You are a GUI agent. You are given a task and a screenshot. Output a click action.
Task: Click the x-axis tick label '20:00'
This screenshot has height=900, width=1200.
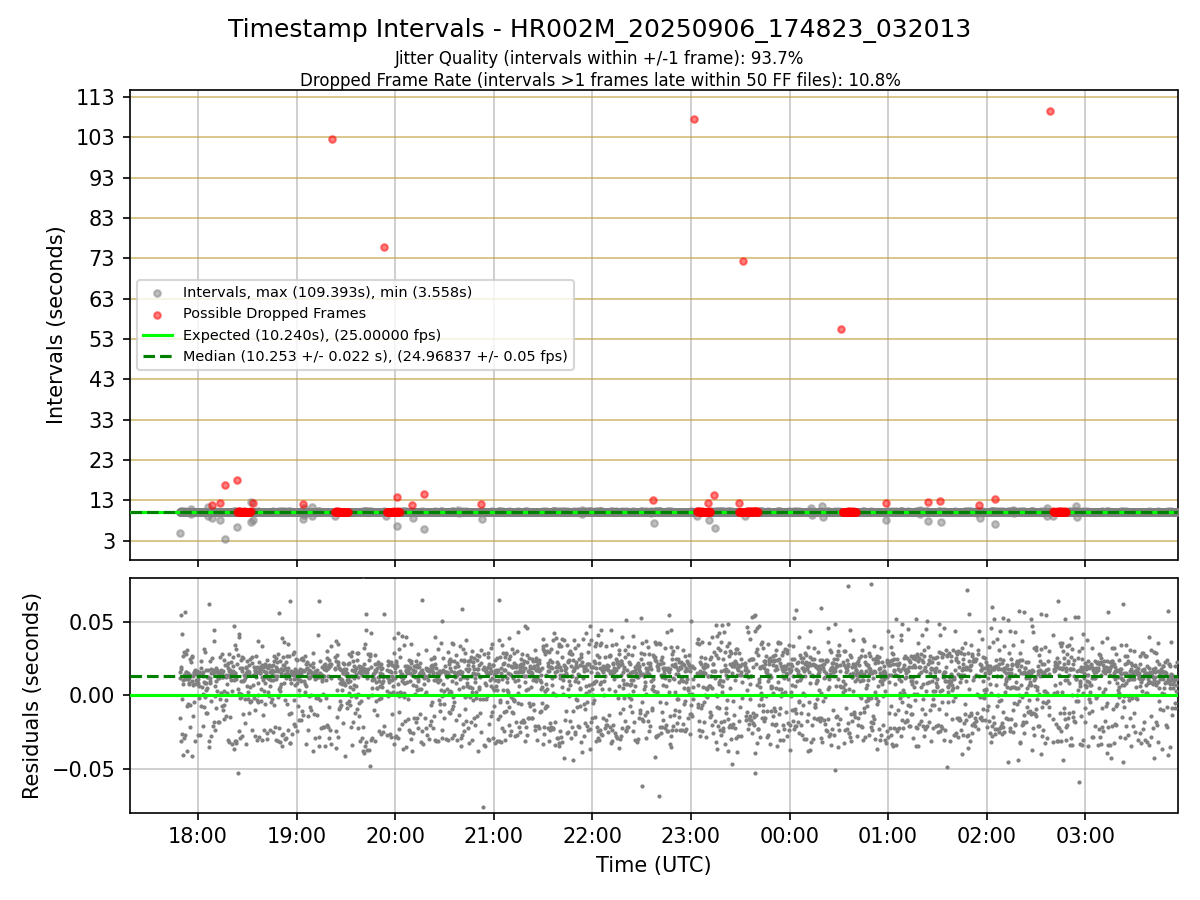(x=395, y=834)
